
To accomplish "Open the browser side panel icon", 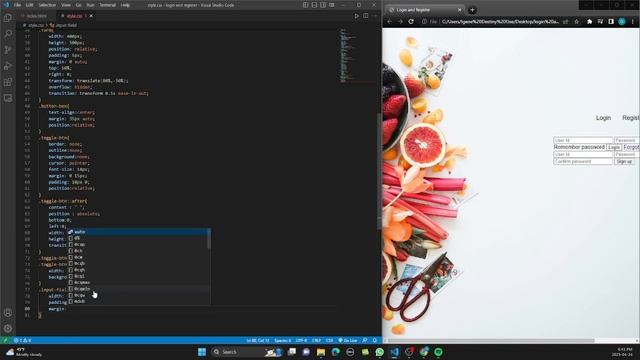I will tap(611, 22).
